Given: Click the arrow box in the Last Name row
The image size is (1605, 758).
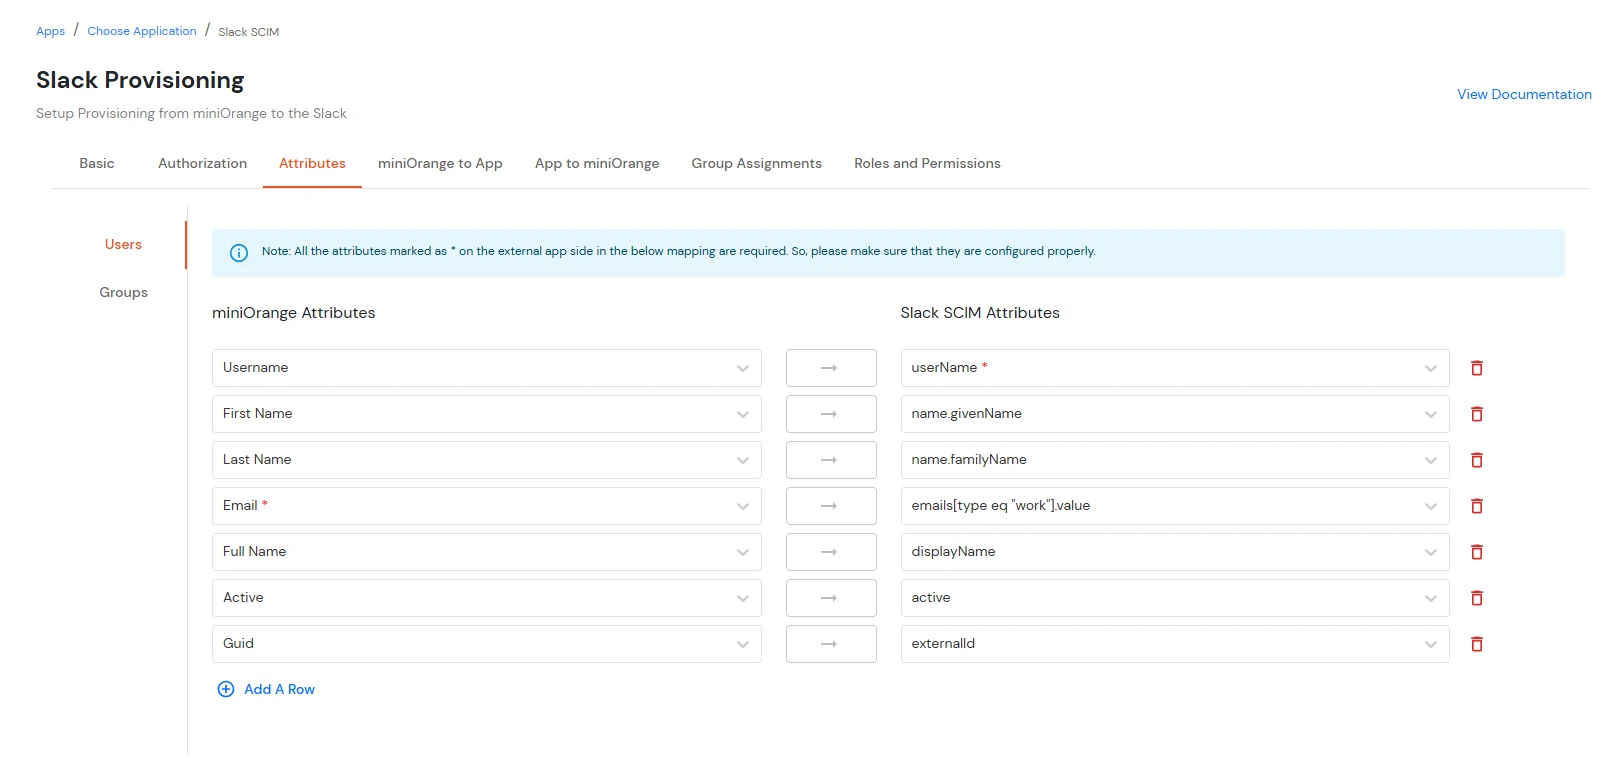Looking at the screenshot, I should click(x=831, y=460).
